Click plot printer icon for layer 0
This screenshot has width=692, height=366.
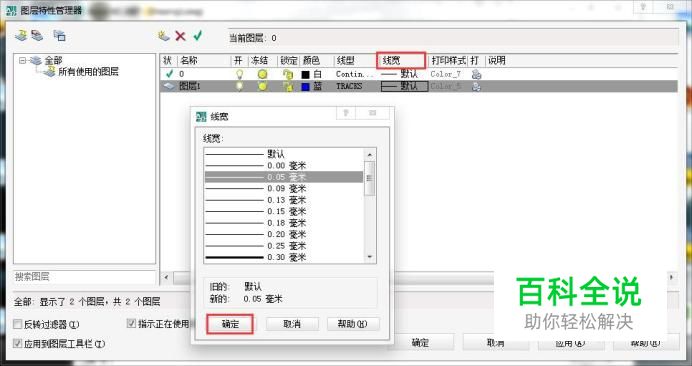(476, 74)
